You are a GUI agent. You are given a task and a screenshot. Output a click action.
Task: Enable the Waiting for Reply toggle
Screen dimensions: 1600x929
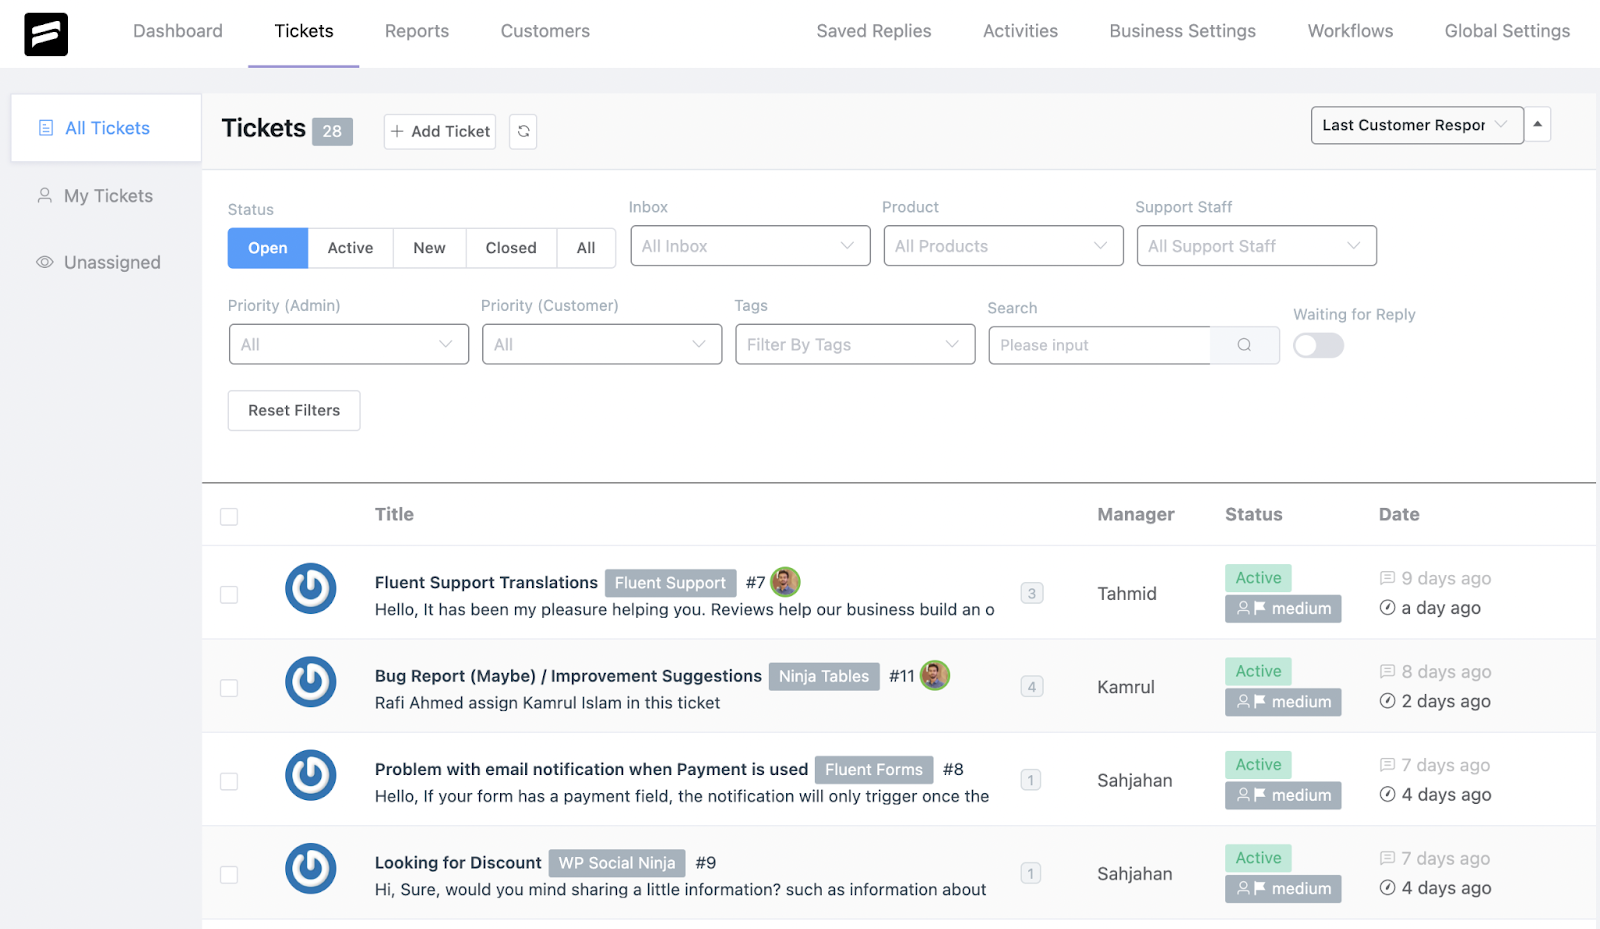(1318, 345)
